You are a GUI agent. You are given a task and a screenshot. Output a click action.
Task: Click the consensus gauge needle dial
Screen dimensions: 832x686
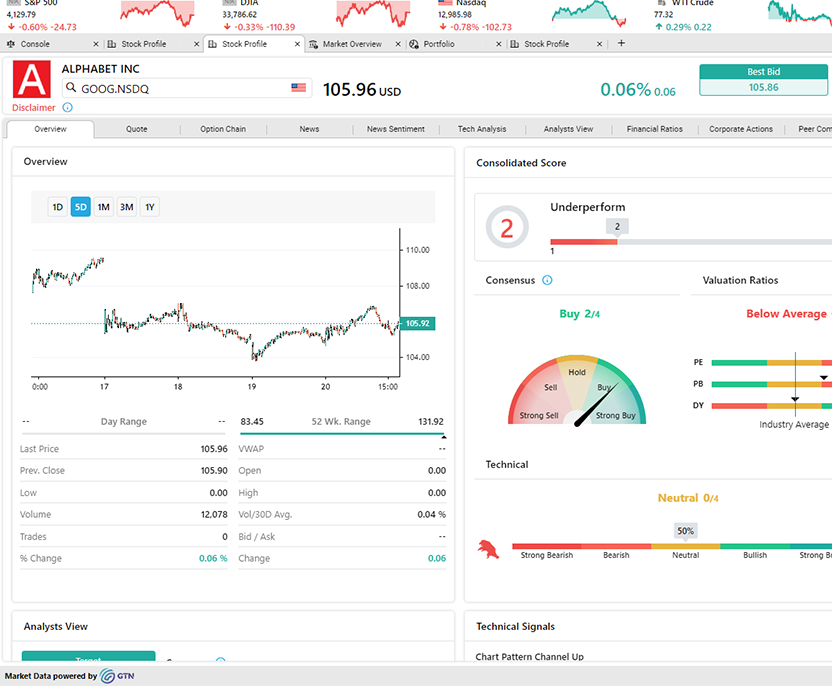[x=577, y=390]
